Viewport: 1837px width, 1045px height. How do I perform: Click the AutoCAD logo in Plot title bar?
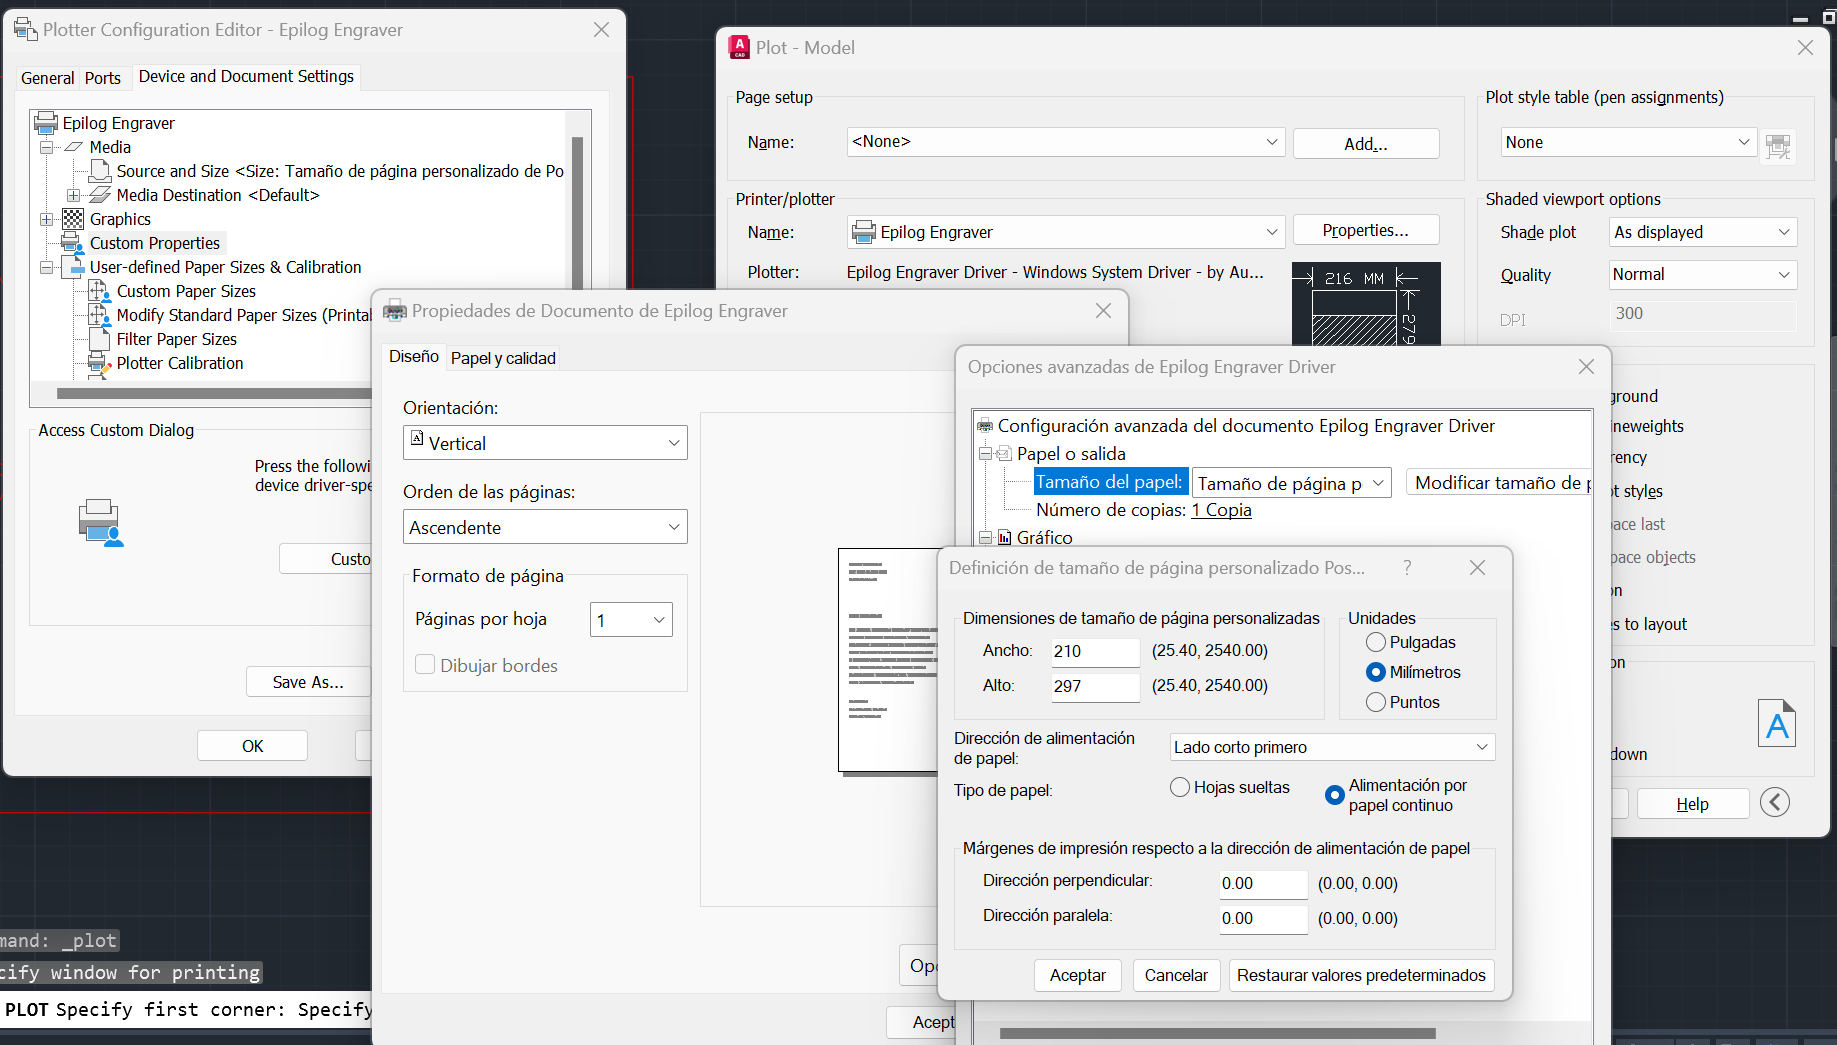click(x=740, y=47)
